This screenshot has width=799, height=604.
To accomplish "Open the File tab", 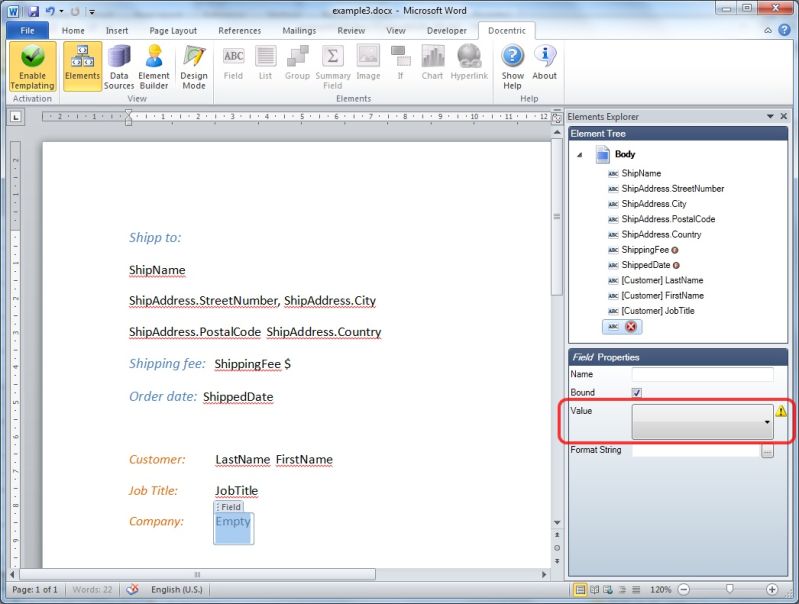I will click(28, 31).
